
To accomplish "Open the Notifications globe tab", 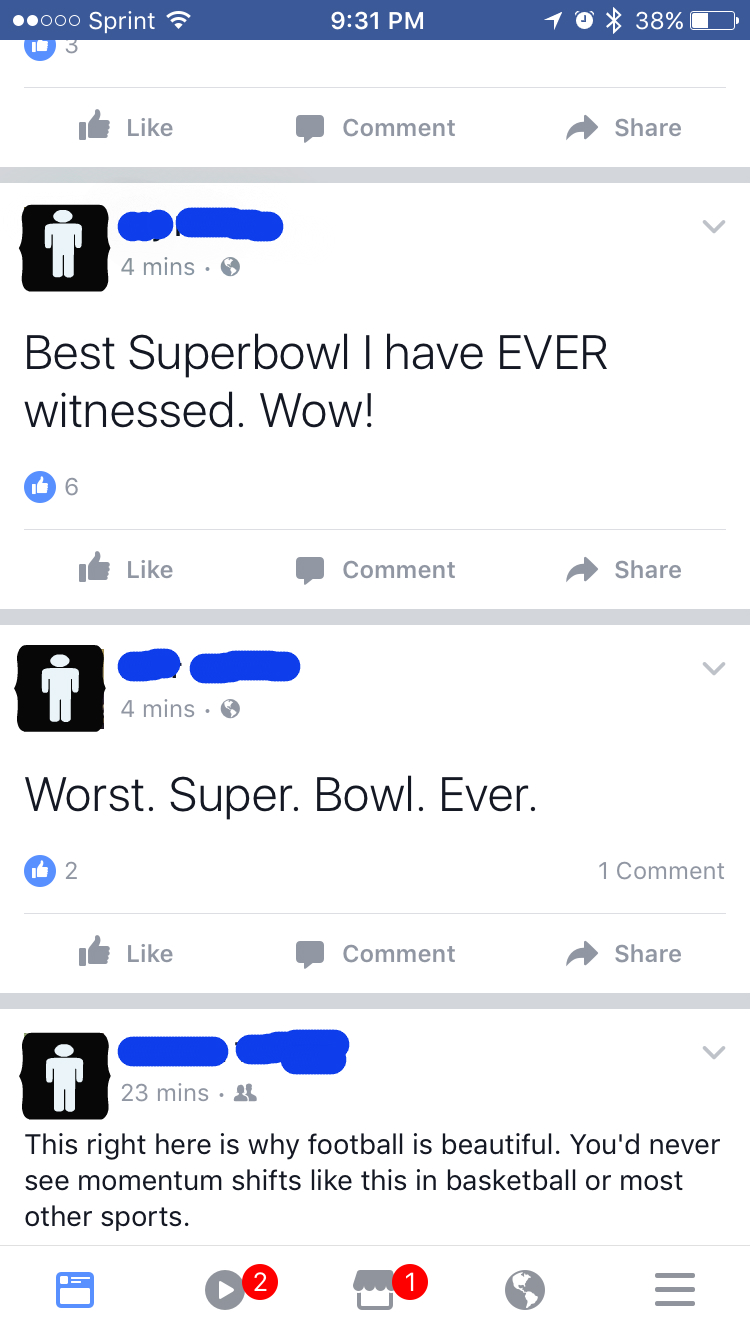I will coord(525,1290).
